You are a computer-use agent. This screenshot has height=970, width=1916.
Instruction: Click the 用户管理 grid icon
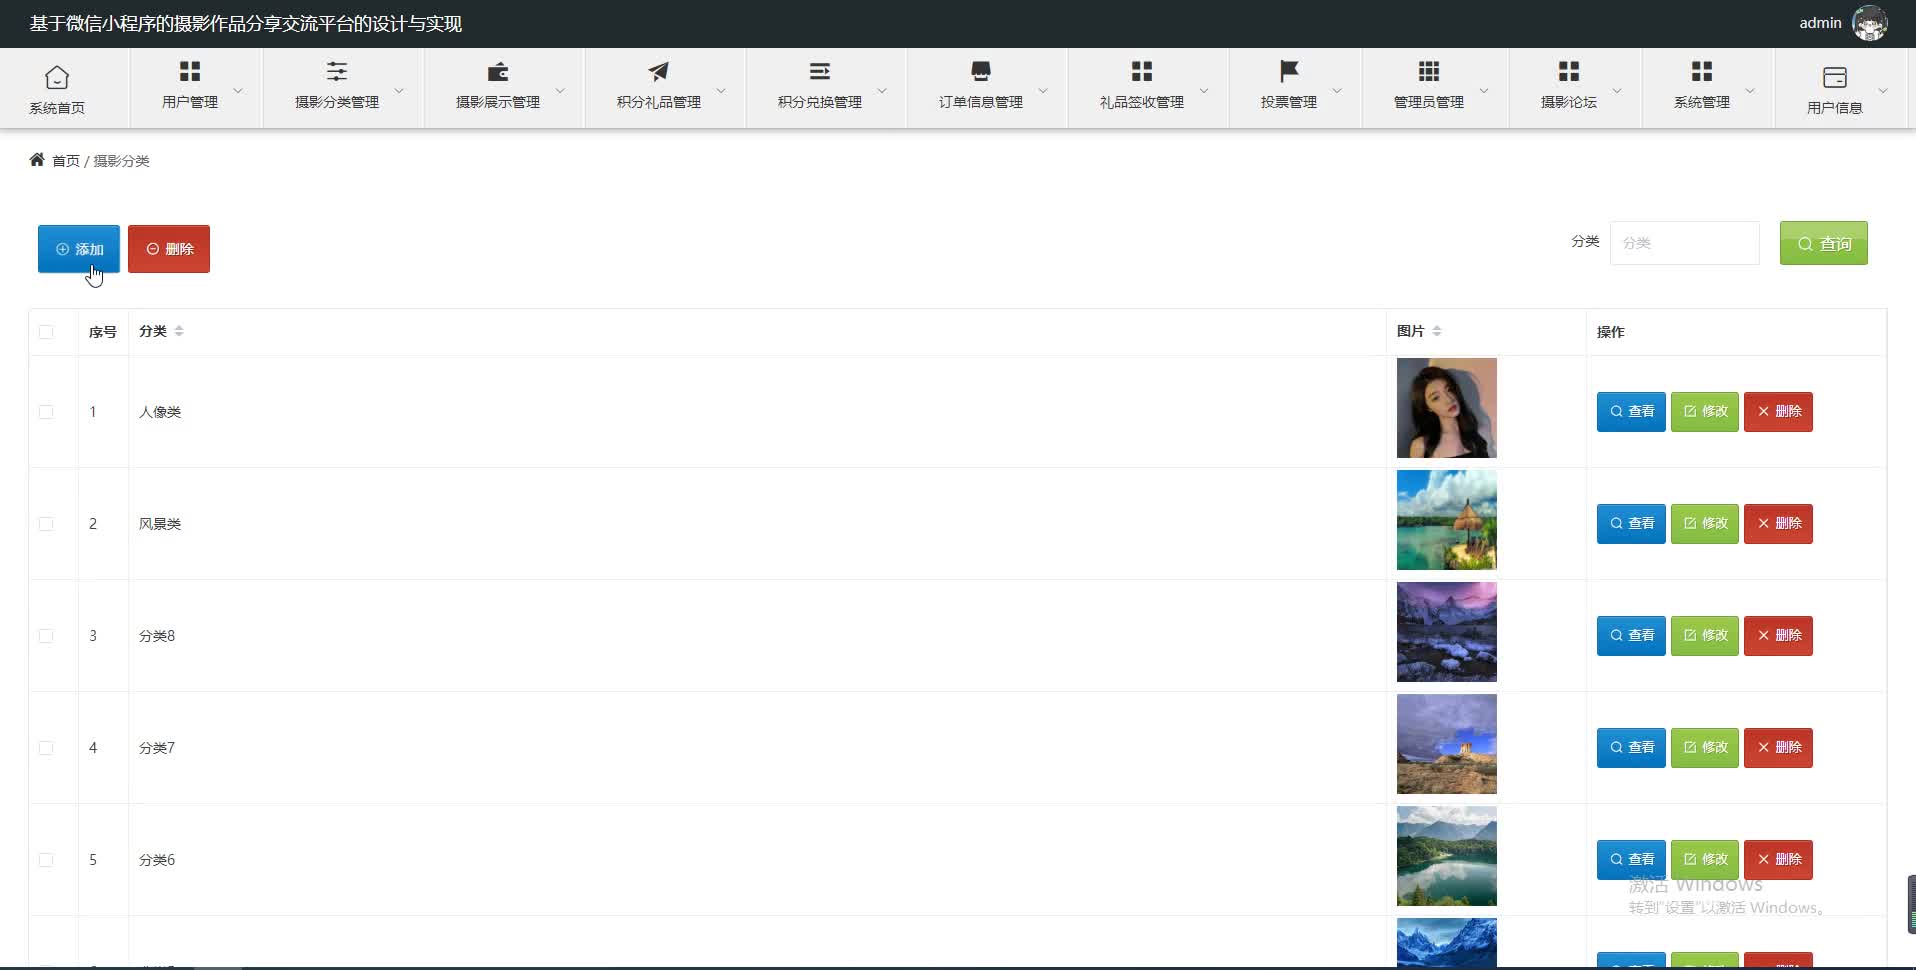tap(190, 71)
